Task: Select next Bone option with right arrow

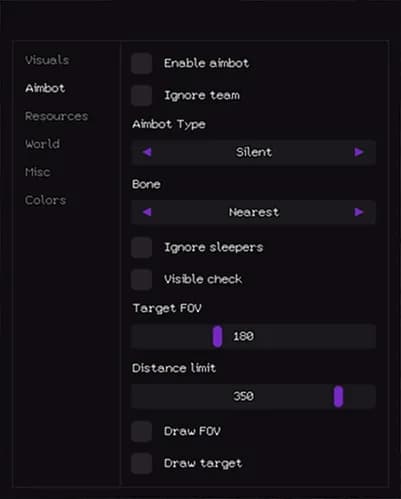Action: tap(359, 212)
